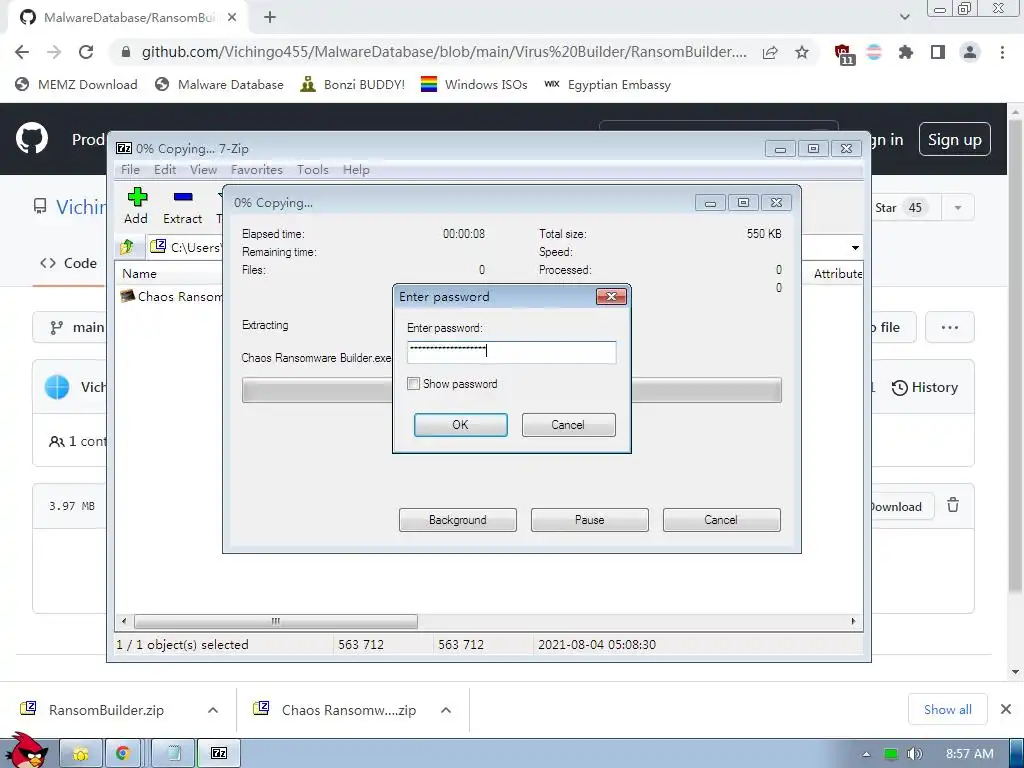
Task: Open Bonzi BUDDY! bookmark
Action: point(353,85)
